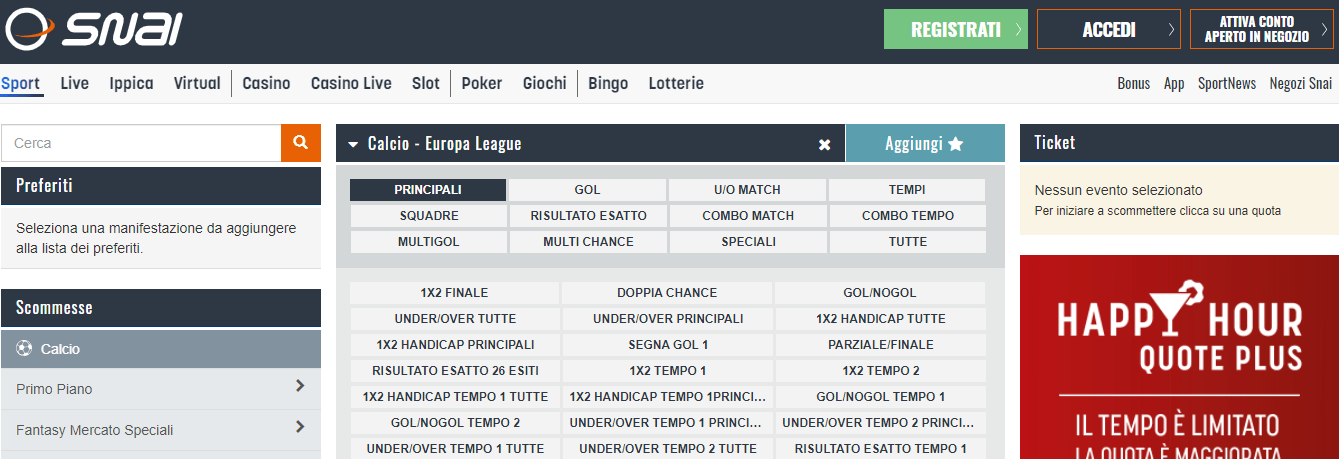Viewport: 1339px width, 459px height.
Task: Click inside the Cerca search field
Action: [140, 143]
